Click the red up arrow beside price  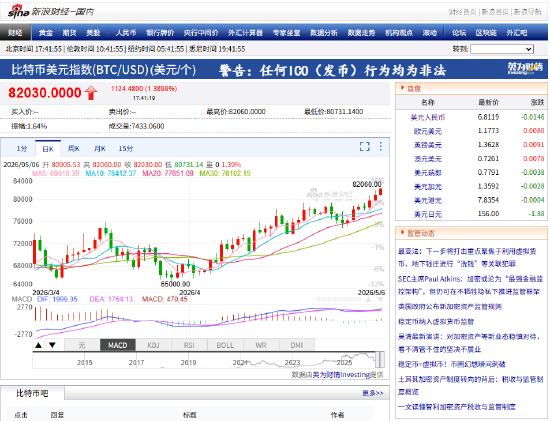pyautogui.click(x=91, y=93)
